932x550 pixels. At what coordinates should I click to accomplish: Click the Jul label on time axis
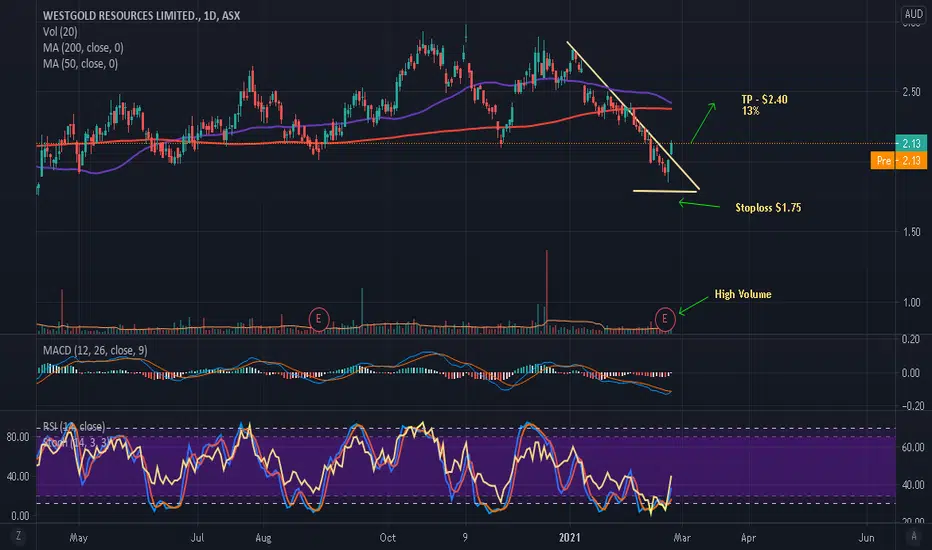click(197, 538)
